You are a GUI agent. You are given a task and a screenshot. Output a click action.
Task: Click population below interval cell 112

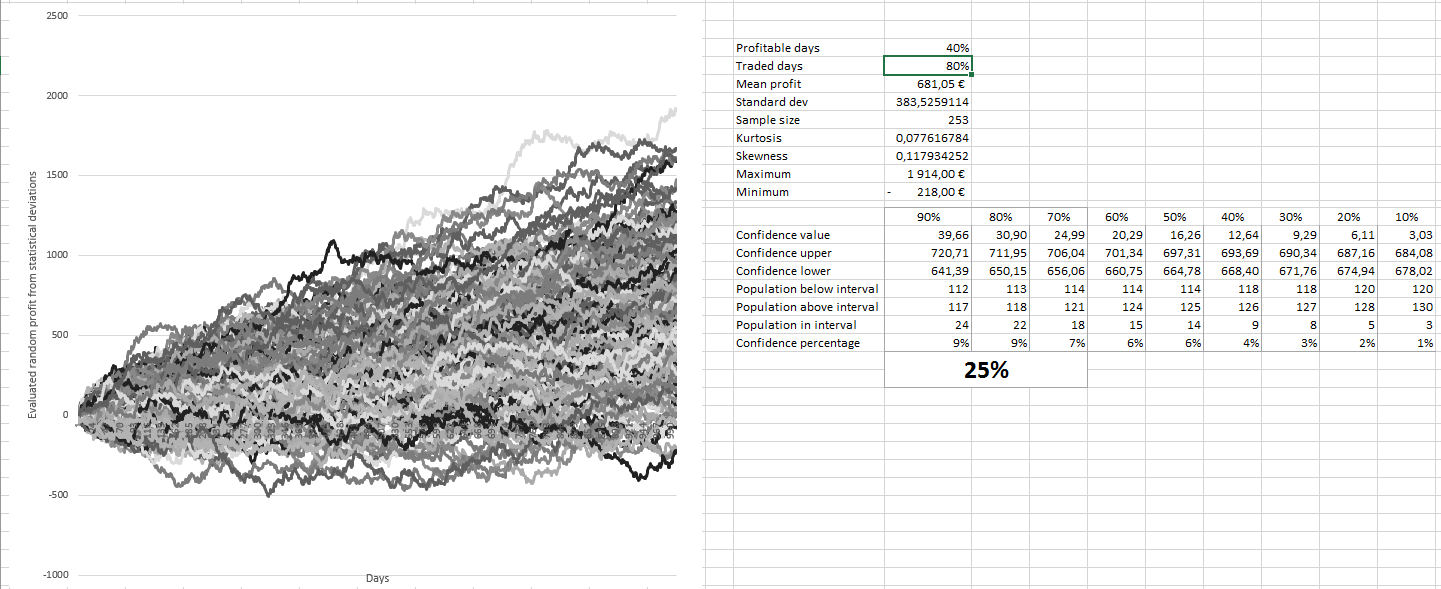click(x=928, y=289)
